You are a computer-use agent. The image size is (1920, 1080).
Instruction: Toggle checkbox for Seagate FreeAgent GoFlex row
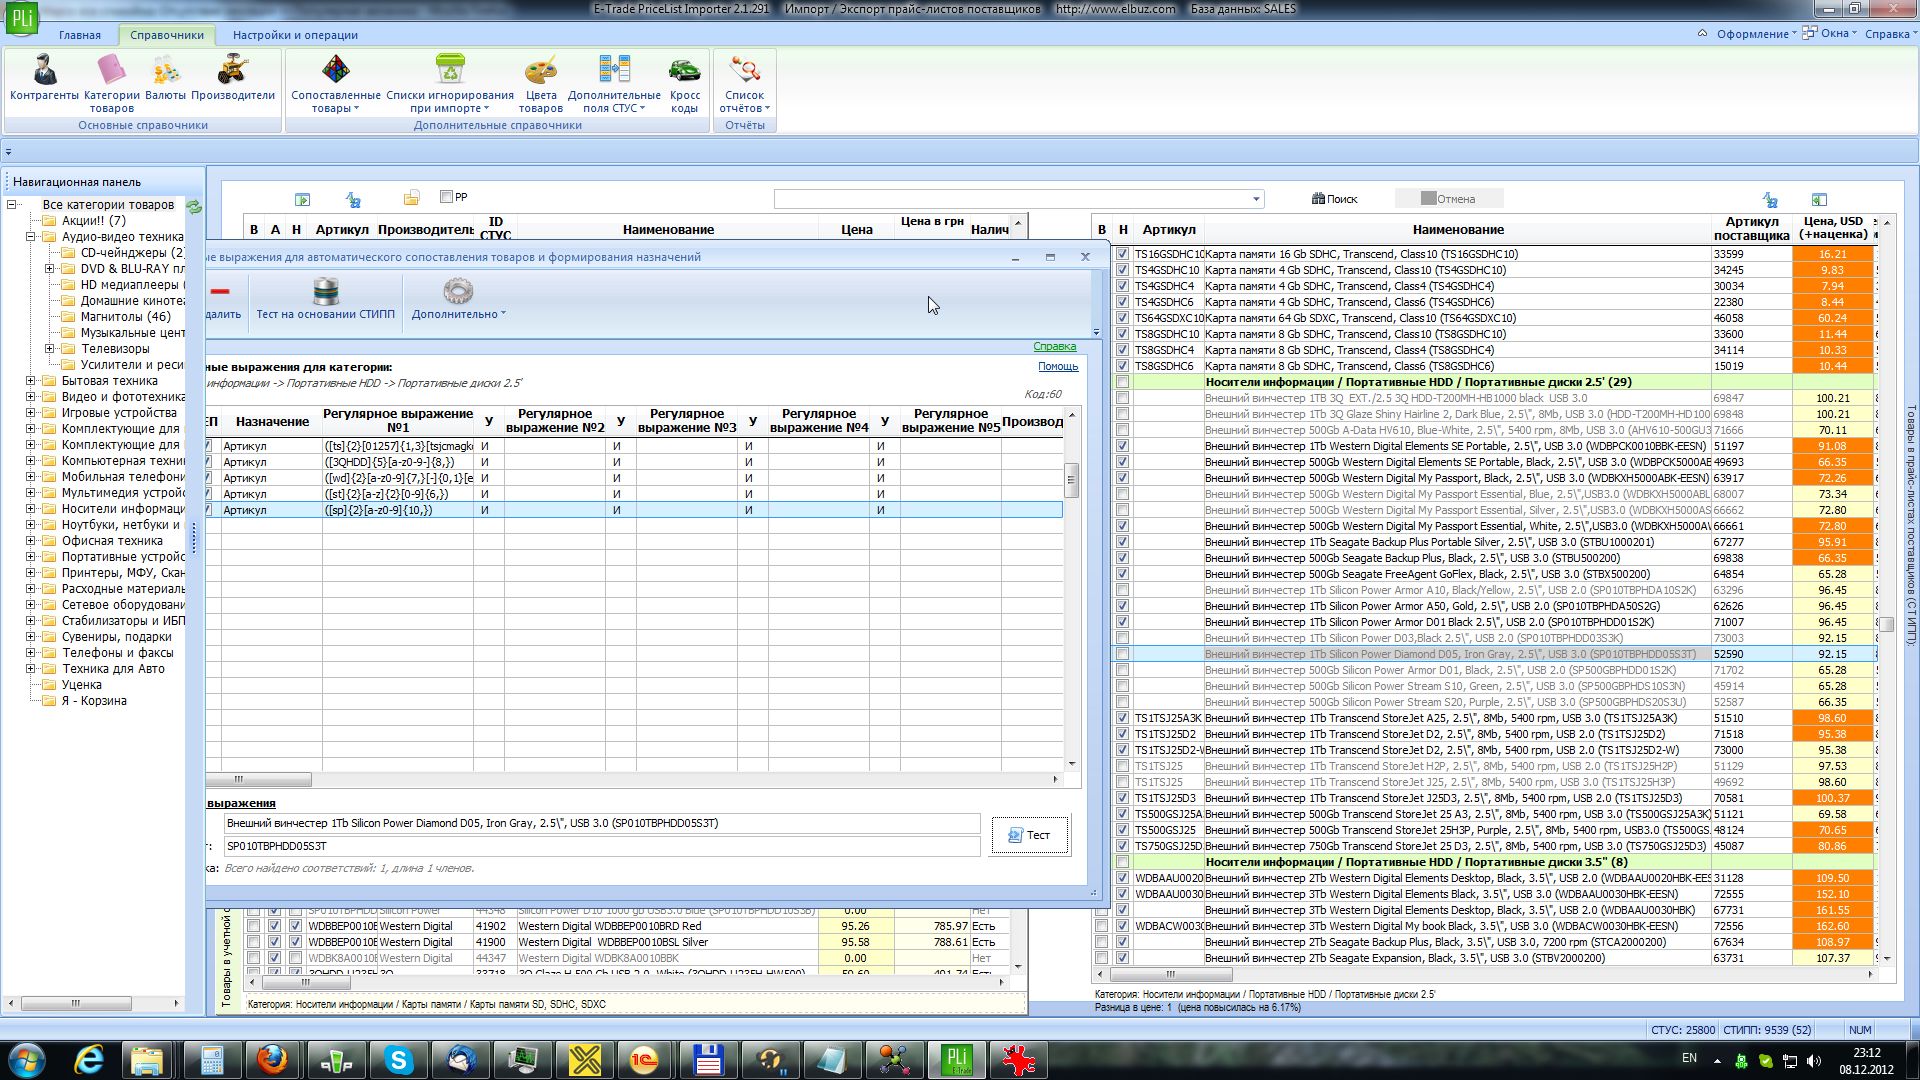1122,574
